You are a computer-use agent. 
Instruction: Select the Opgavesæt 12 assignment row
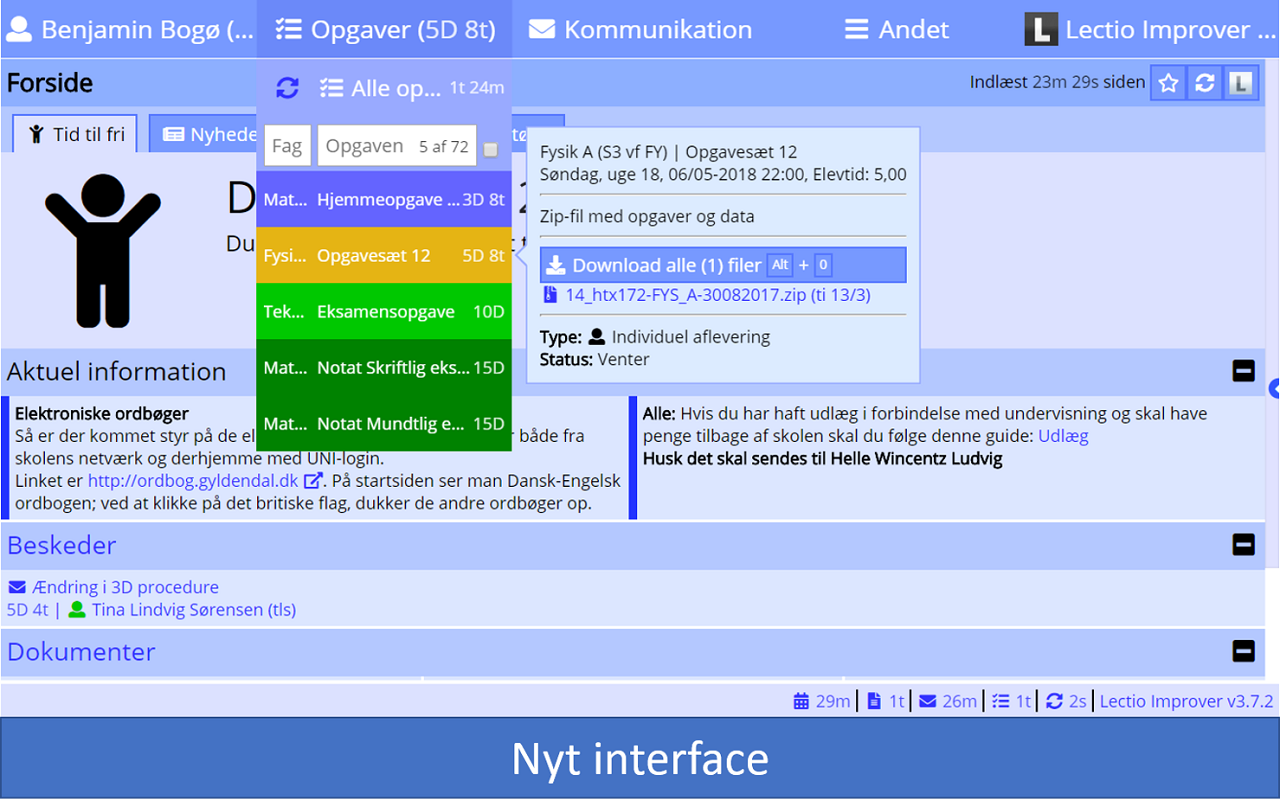tap(384, 255)
